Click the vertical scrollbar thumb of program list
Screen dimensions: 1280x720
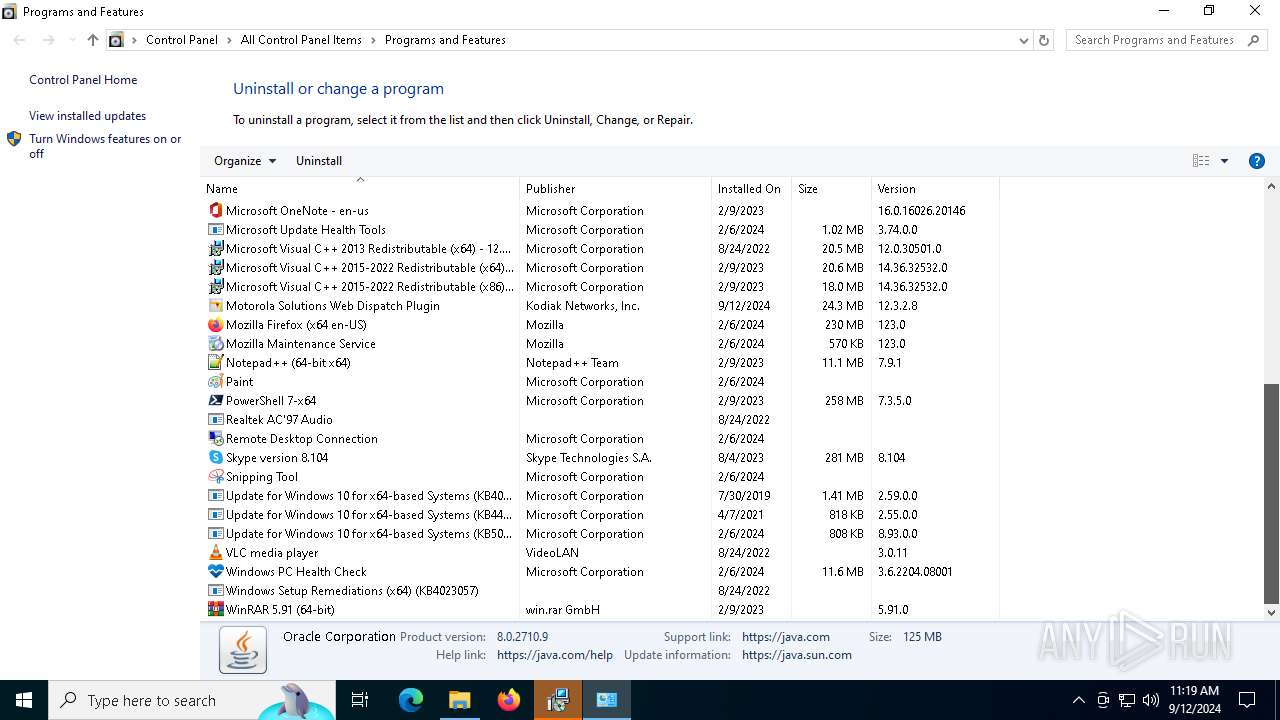1272,494
